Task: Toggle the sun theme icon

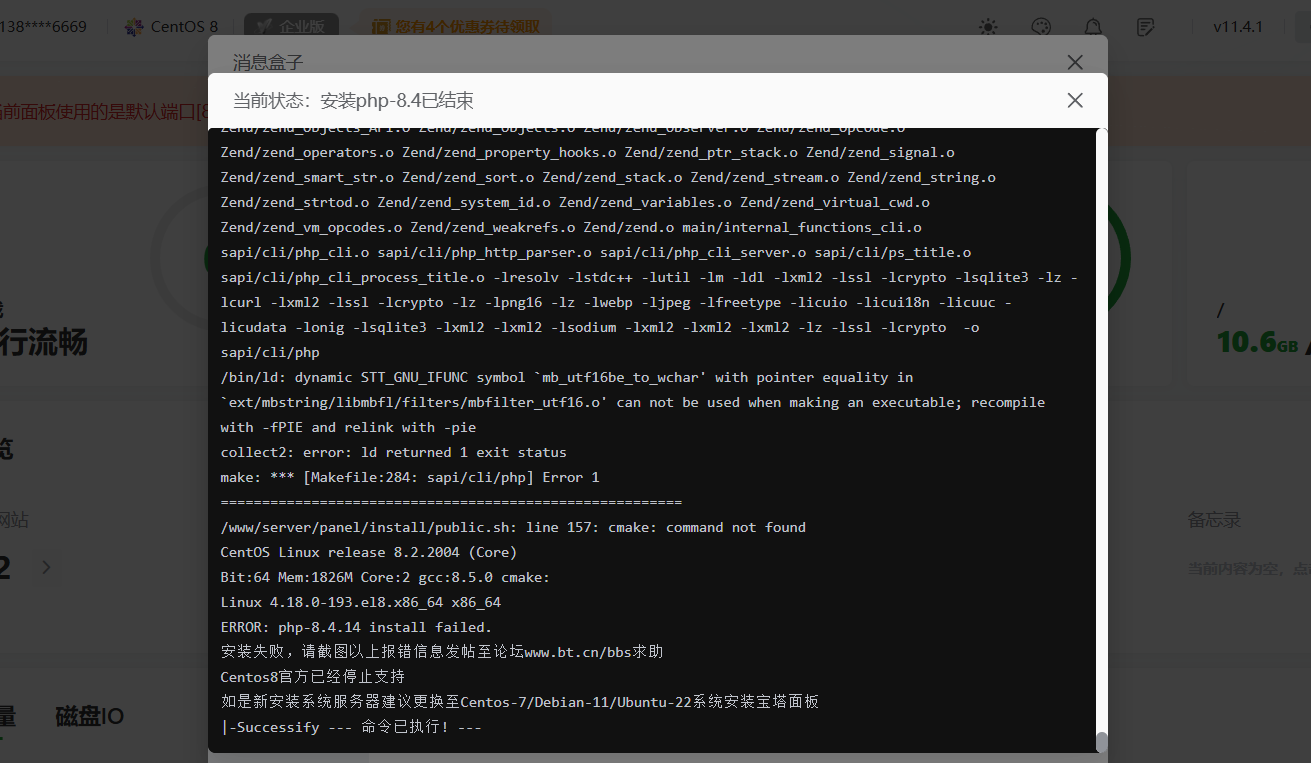Action: 988,27
